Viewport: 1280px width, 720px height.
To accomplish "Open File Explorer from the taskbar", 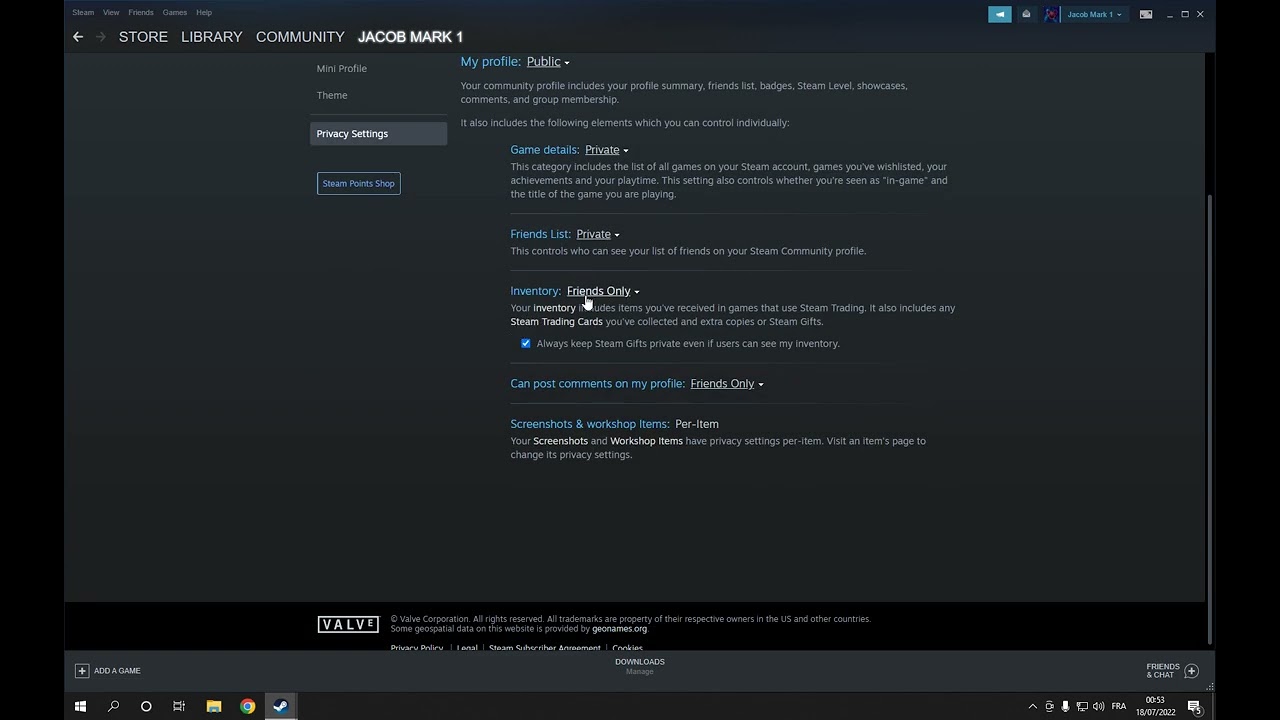I will pos(214,706).
